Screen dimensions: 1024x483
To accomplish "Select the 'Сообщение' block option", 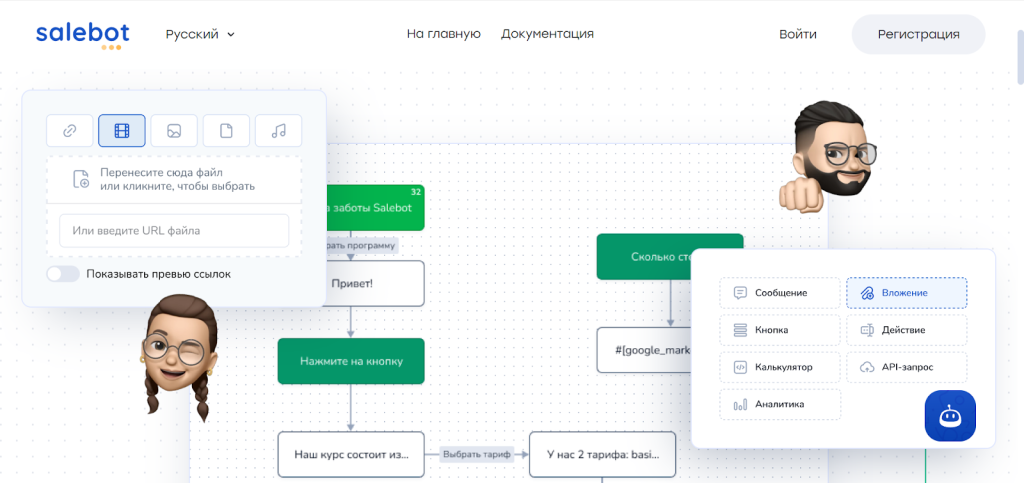I will point(780,293).
